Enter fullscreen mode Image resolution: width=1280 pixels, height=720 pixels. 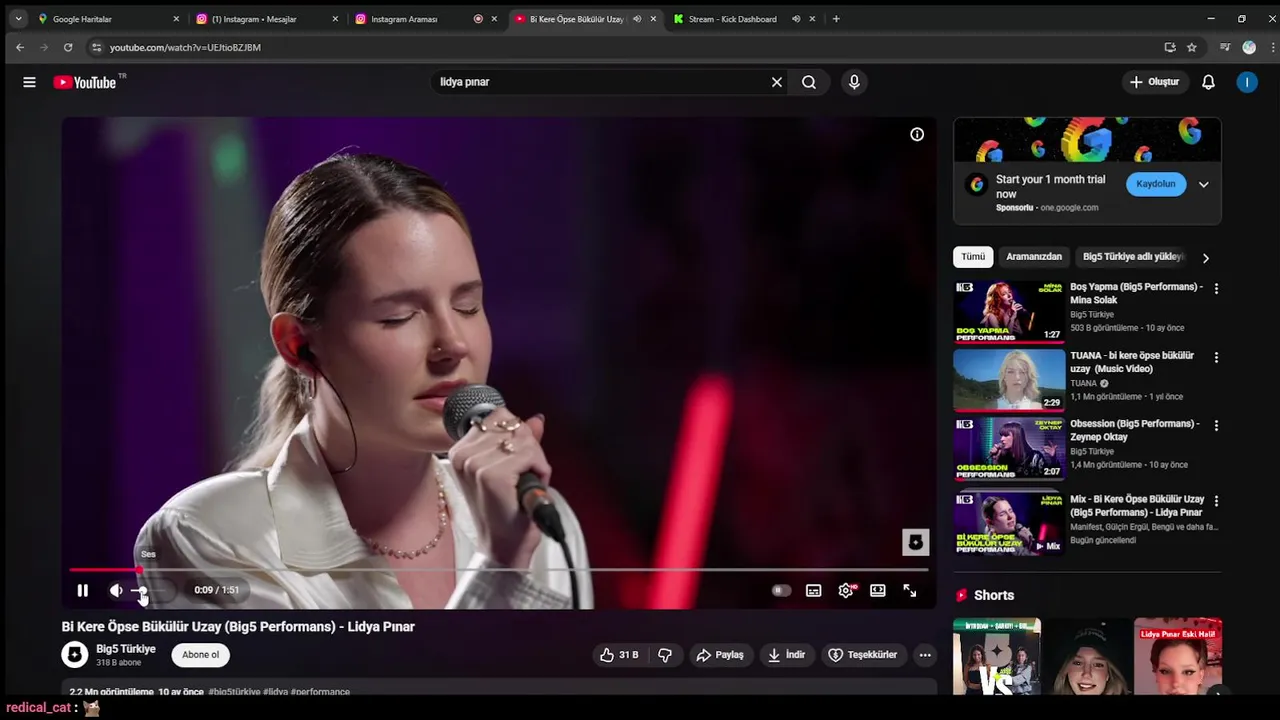910,590
